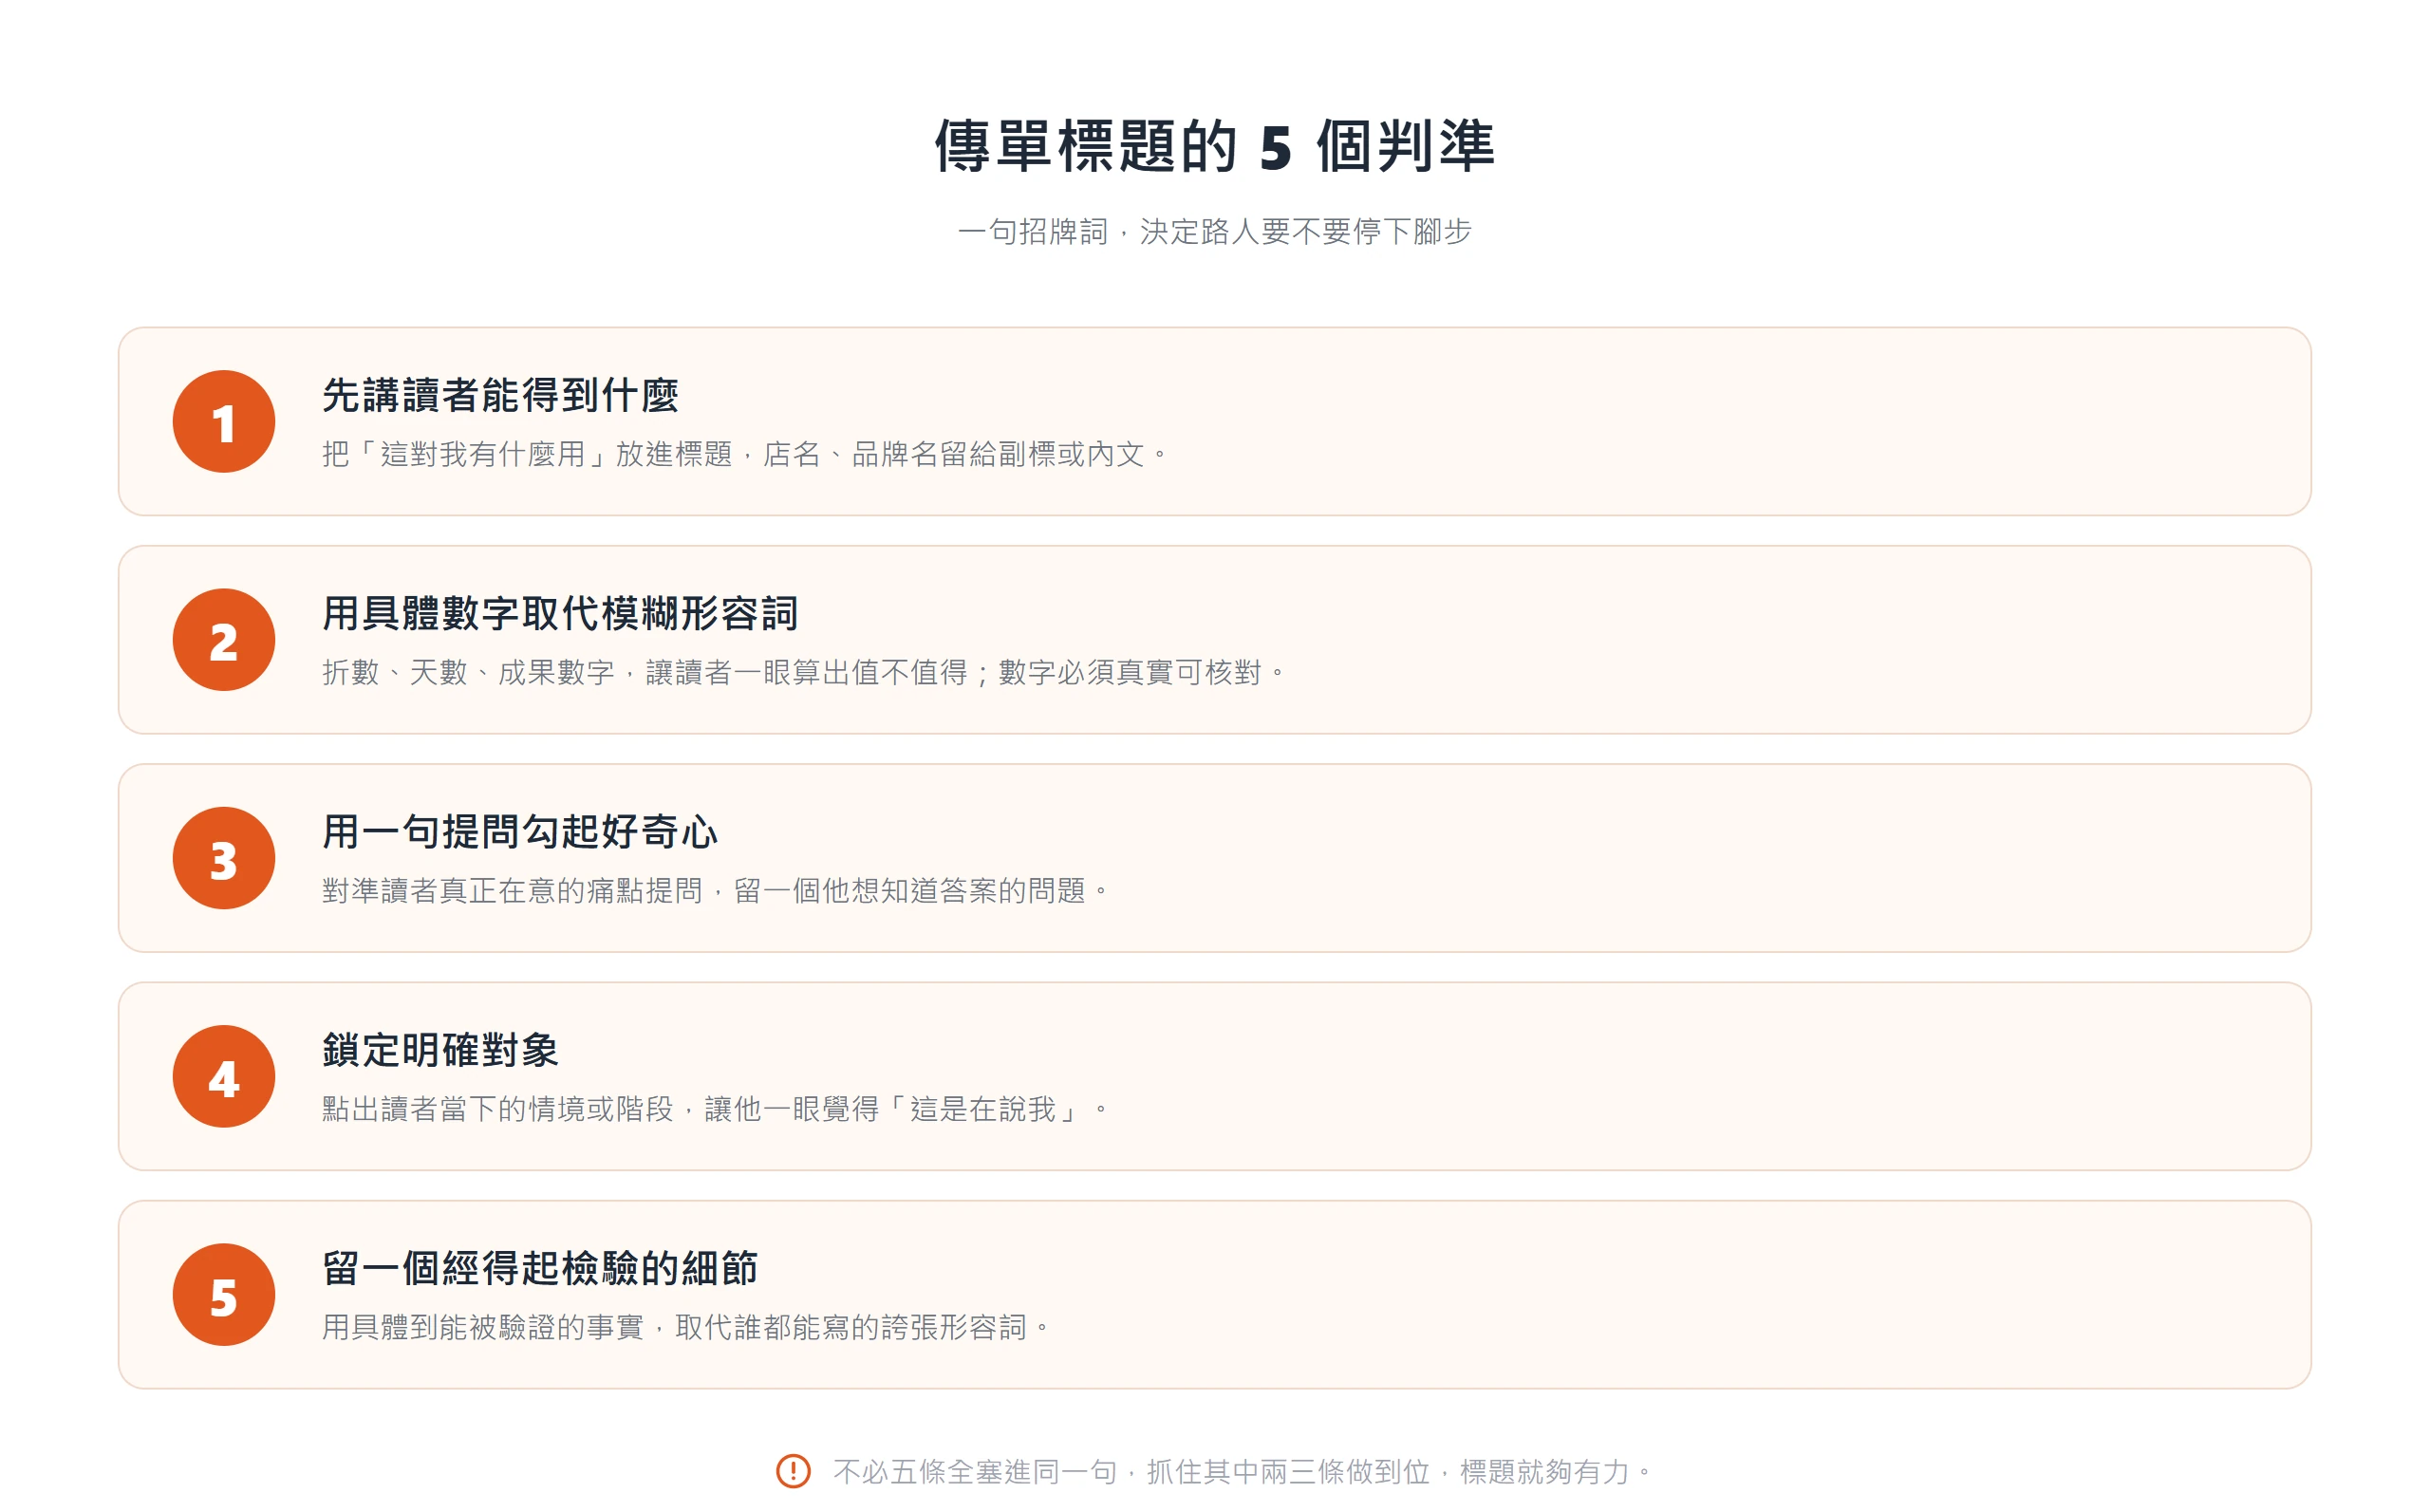2430x1512 pixels.
Task: Click the orange number 4 circle badge
Action: [223, 1076]
